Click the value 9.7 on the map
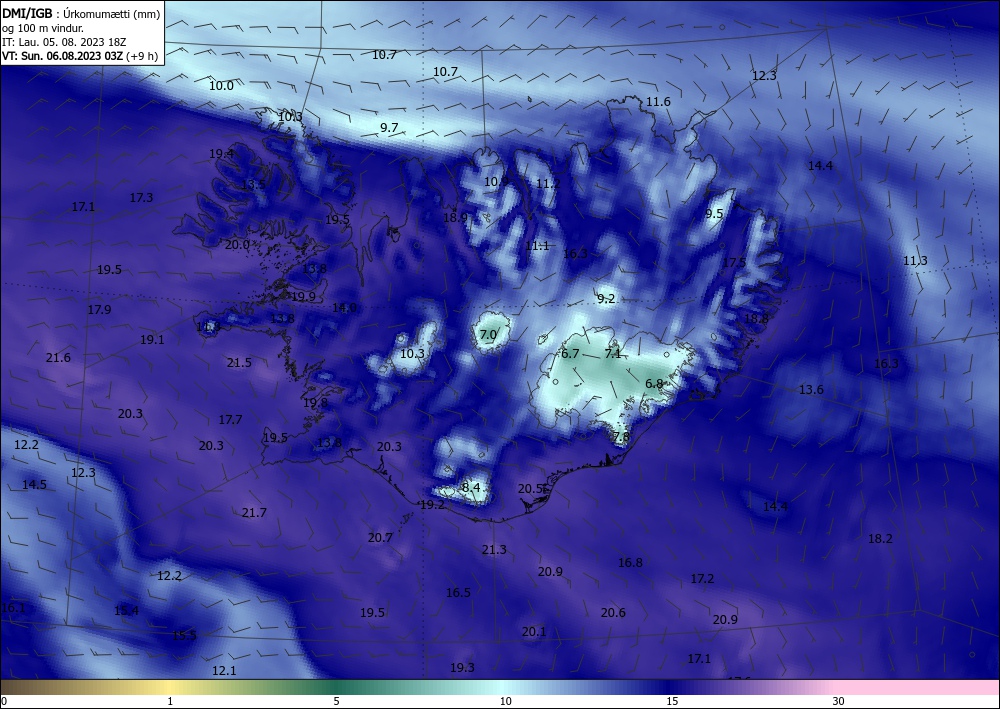 389,128
